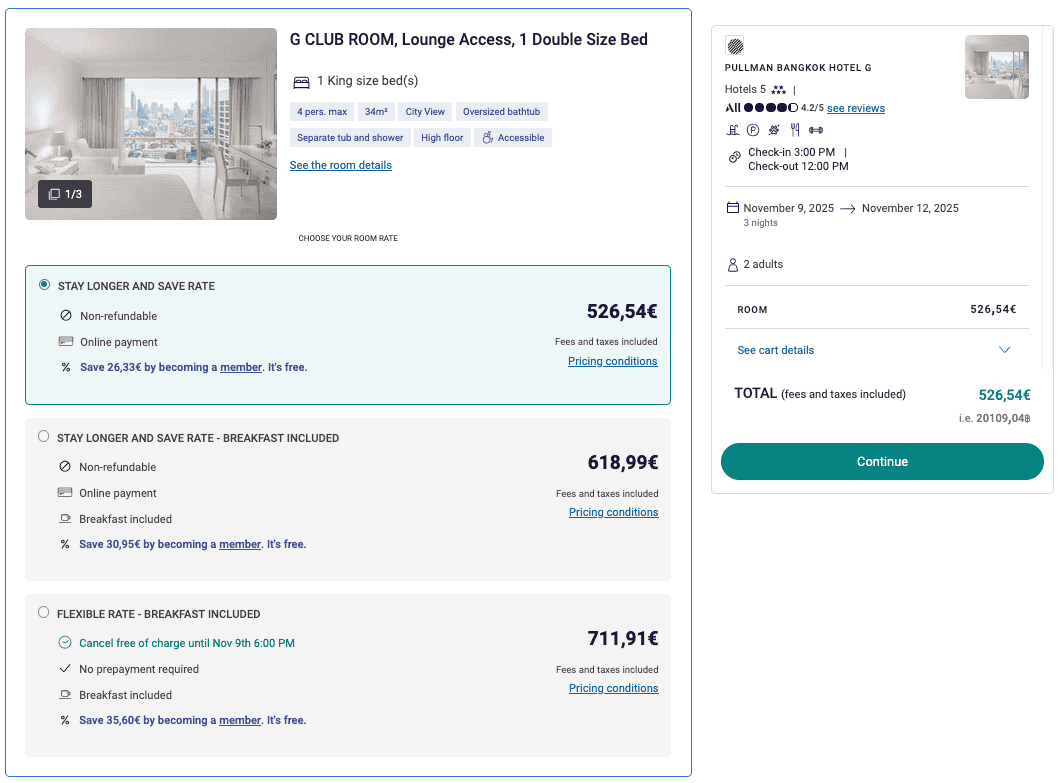
Task: Select Stay Longer rate with breakfast included
Action: 43,437
